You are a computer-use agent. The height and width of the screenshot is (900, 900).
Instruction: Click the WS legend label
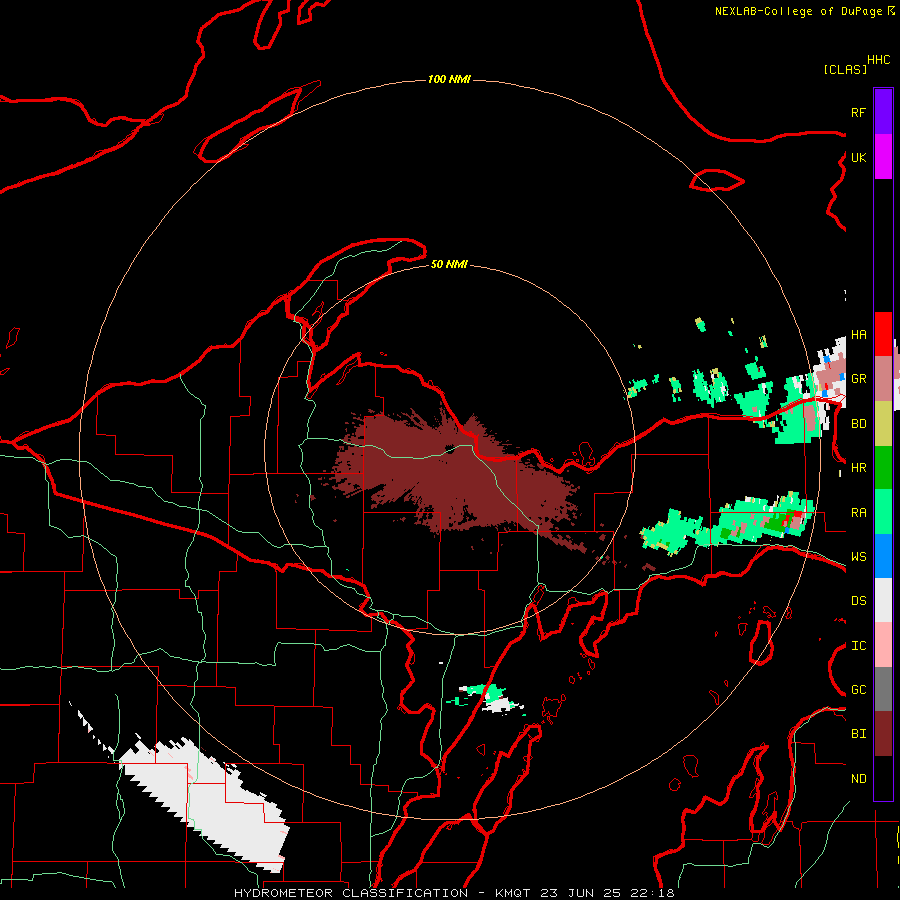[x=858, y=557]
